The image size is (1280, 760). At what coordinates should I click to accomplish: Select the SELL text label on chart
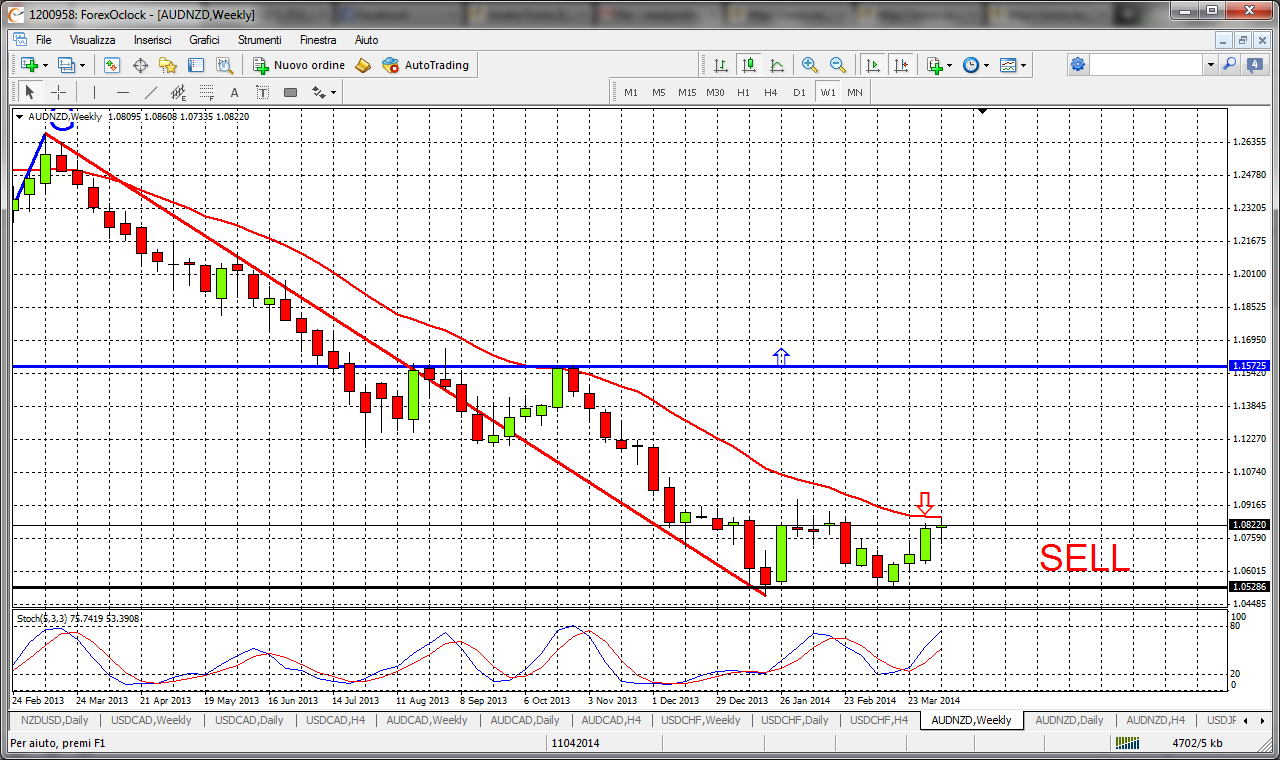1085,558
